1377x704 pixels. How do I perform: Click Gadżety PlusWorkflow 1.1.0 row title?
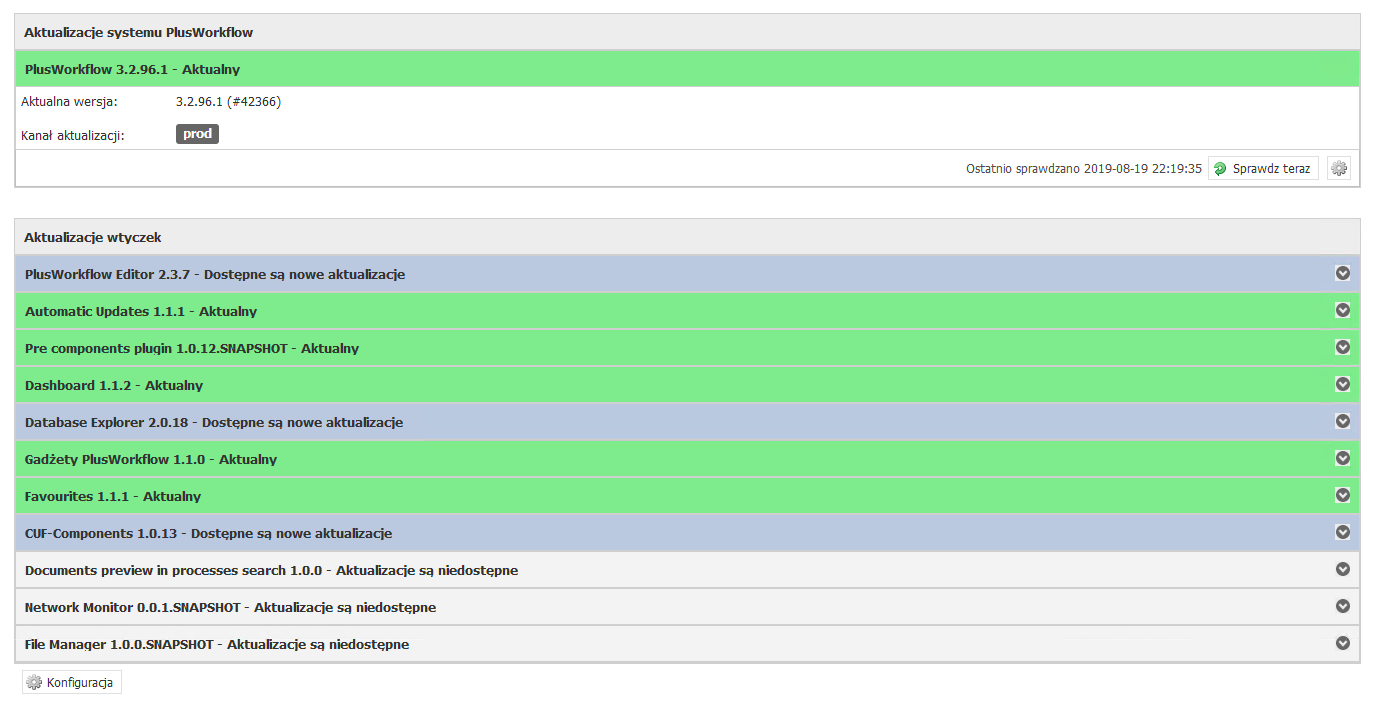pos(151,459)
